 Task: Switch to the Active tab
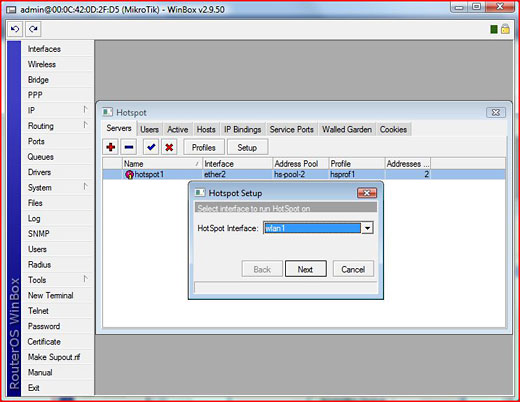point(178,129)
